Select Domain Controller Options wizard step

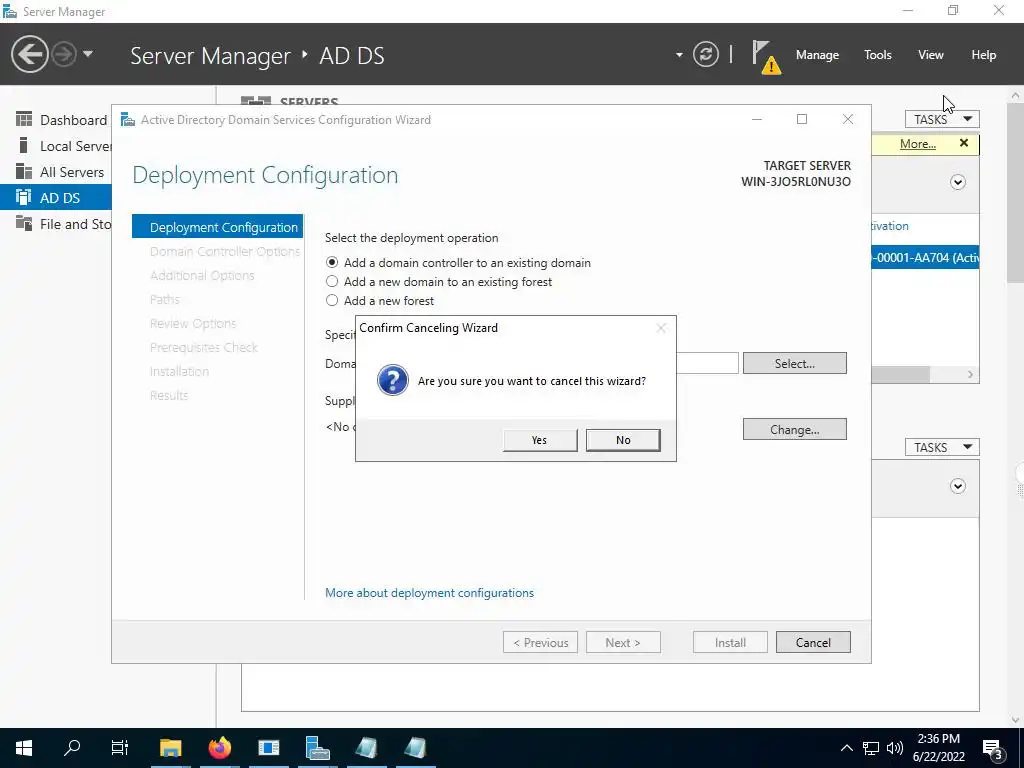(217, 251)
